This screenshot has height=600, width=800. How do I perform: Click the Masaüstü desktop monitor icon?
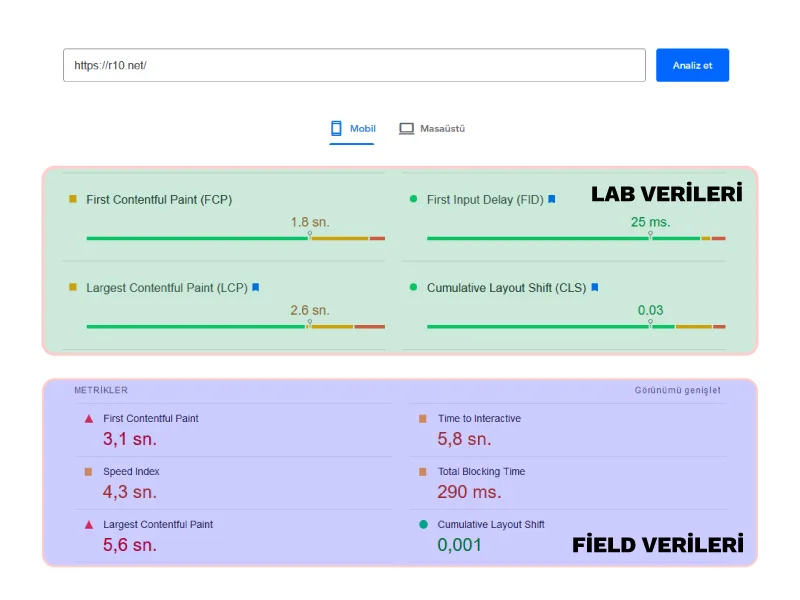pos(406,129)
